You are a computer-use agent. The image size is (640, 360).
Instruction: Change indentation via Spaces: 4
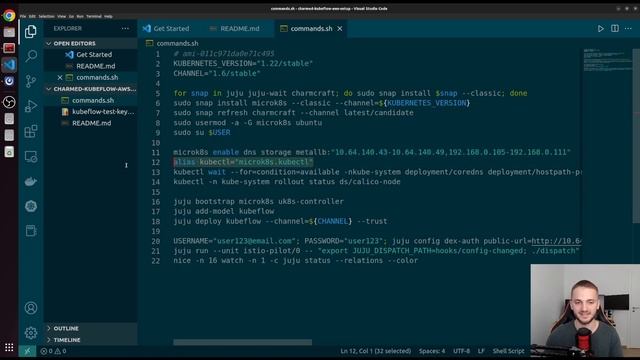pyautogui.click(x=432, y=351)
